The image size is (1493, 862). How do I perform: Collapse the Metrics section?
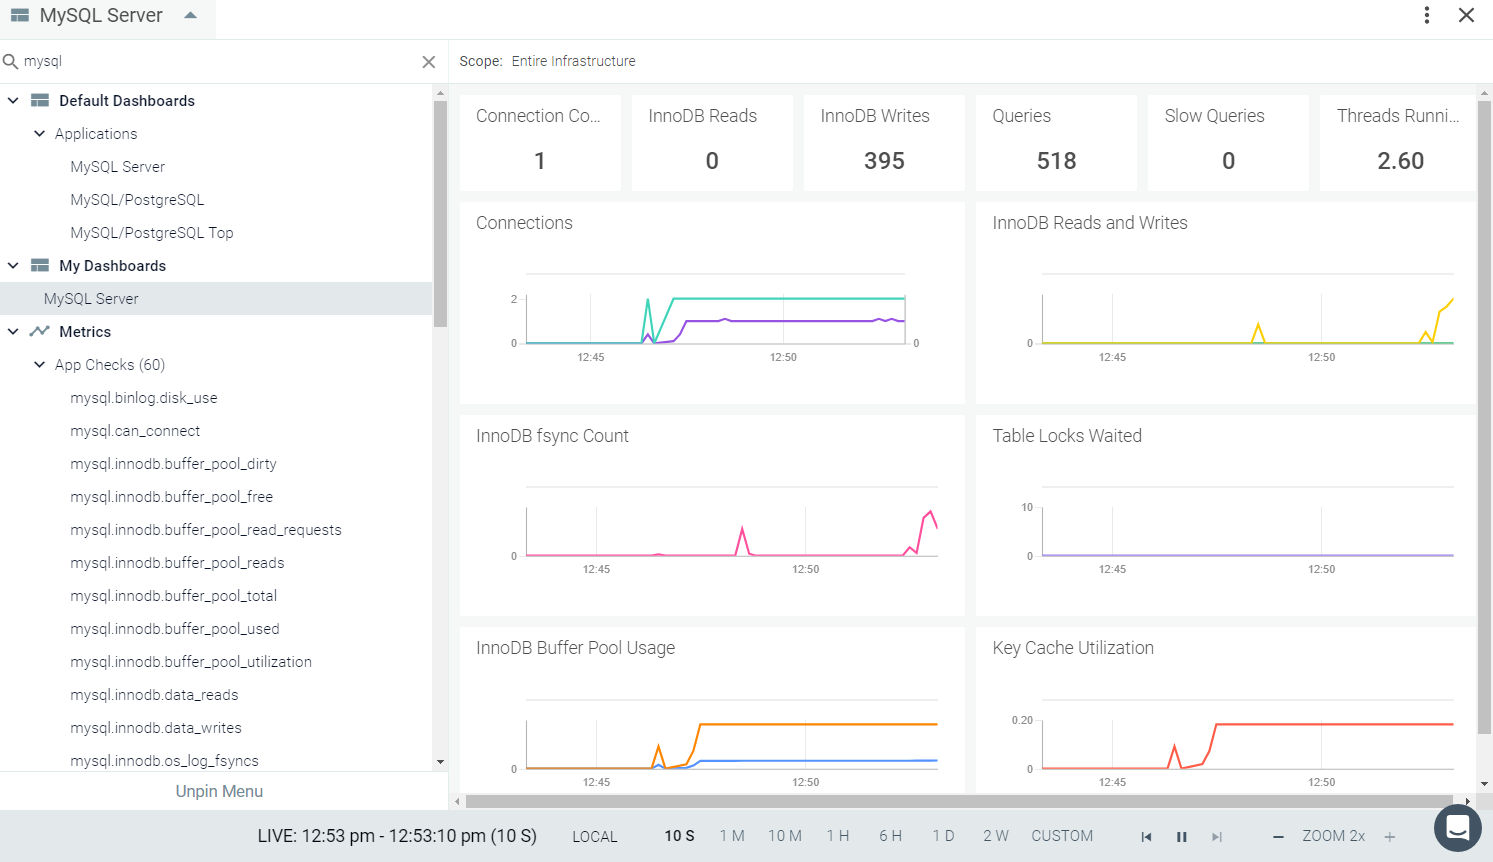coord(13,331)
